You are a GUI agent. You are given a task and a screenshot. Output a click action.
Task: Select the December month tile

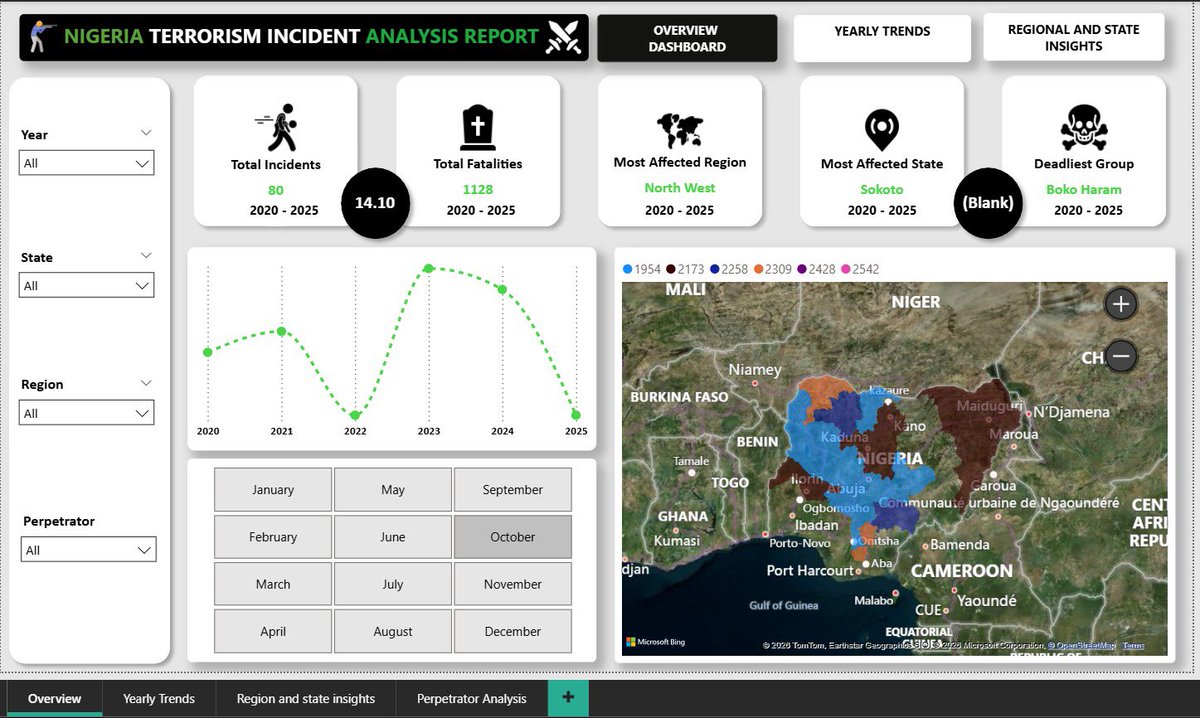point(513,631)
